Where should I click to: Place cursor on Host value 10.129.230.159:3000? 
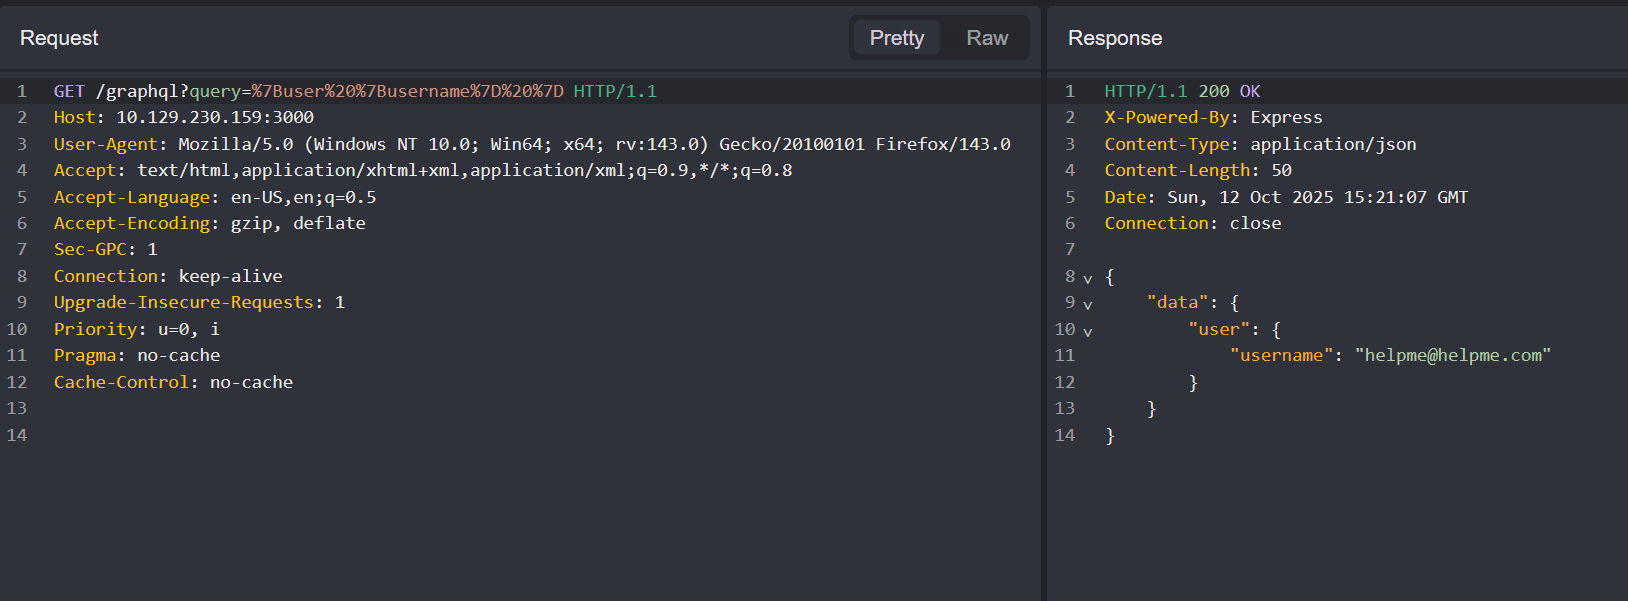click(x=214, y=117)
